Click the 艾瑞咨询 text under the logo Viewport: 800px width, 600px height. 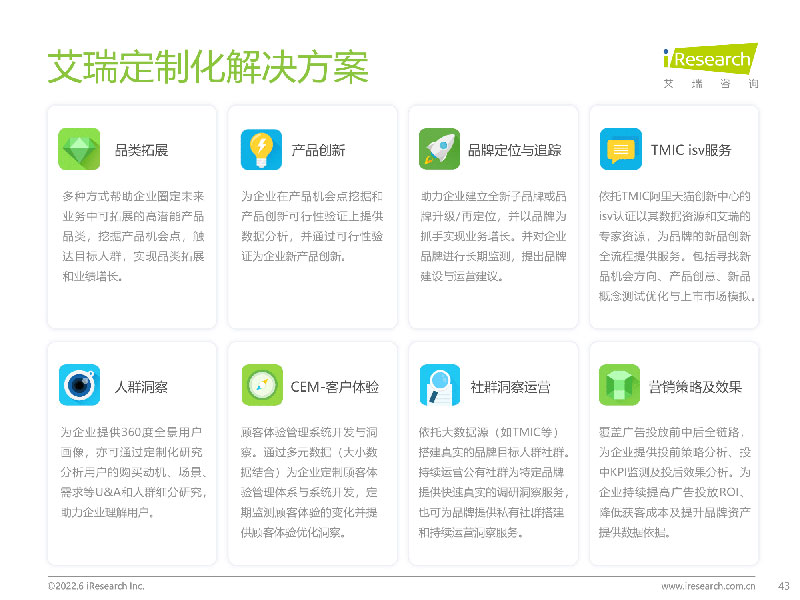[x=711, y=83]
